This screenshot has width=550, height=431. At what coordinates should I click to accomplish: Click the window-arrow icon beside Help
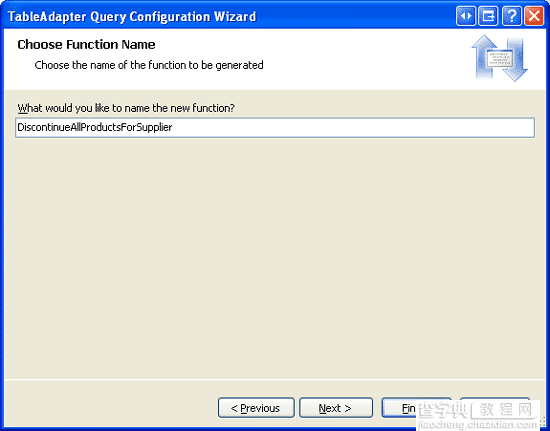click(488, 16)
